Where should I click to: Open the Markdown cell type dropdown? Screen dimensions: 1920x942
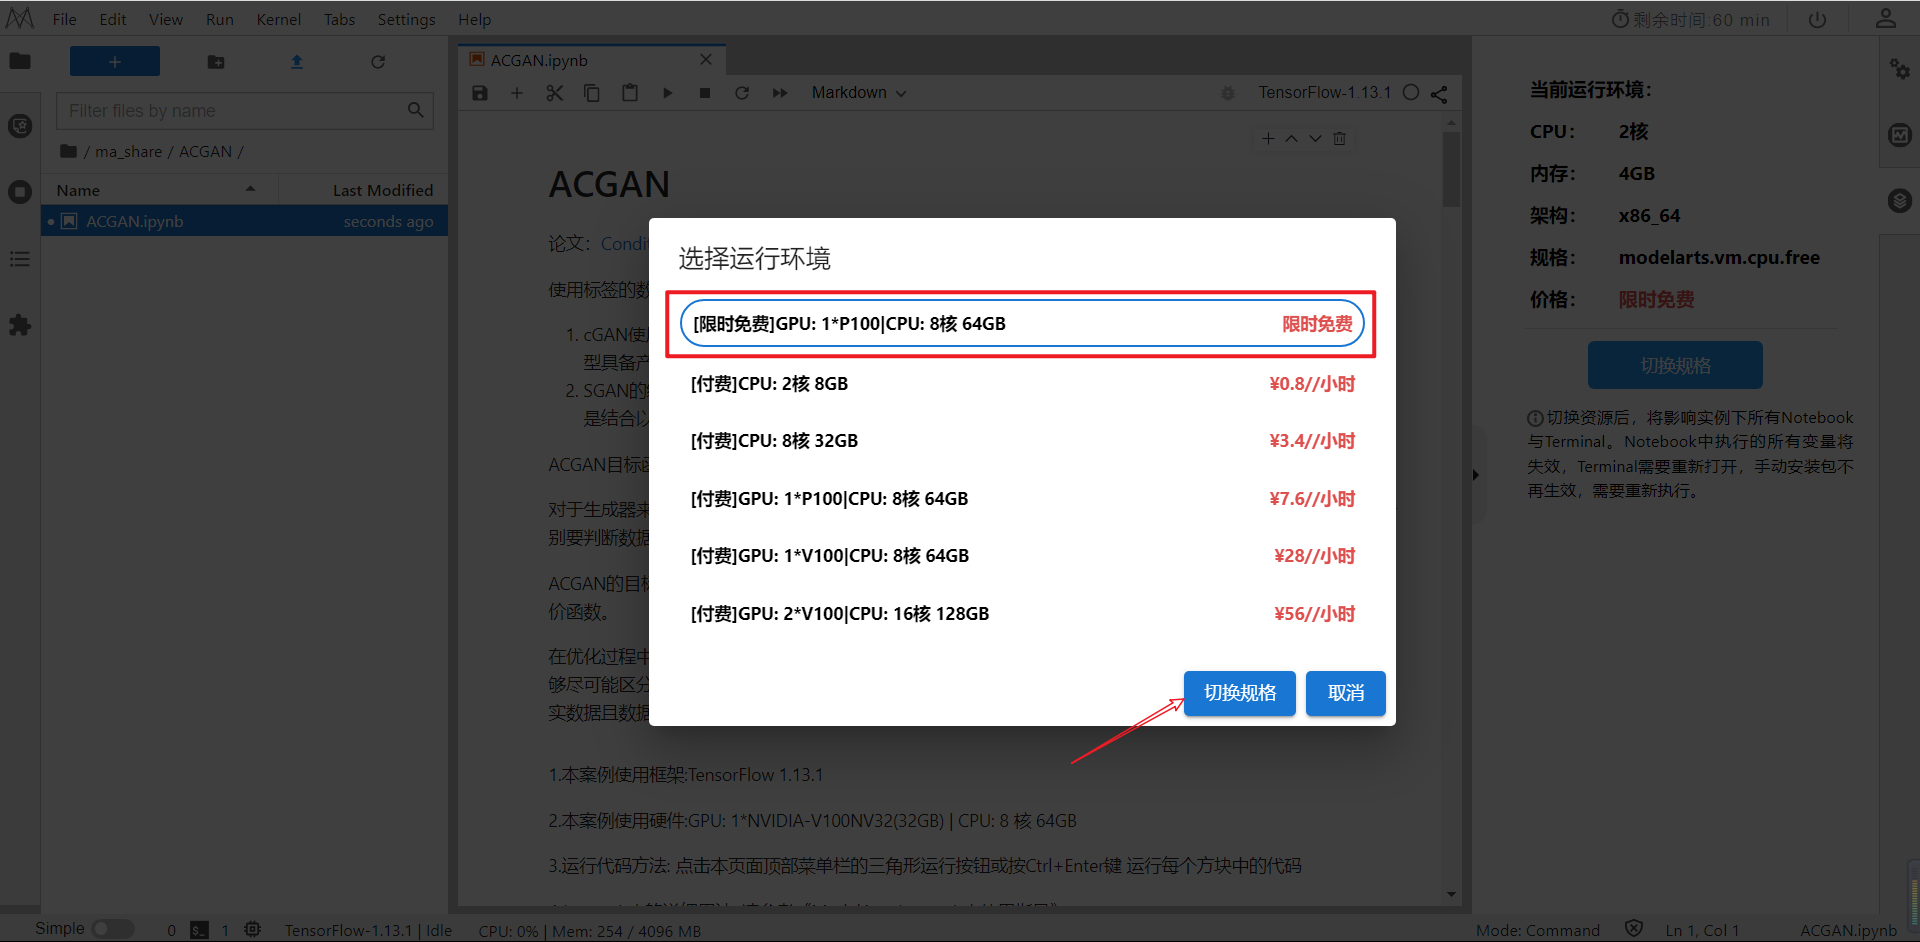[x=859, y=93]
